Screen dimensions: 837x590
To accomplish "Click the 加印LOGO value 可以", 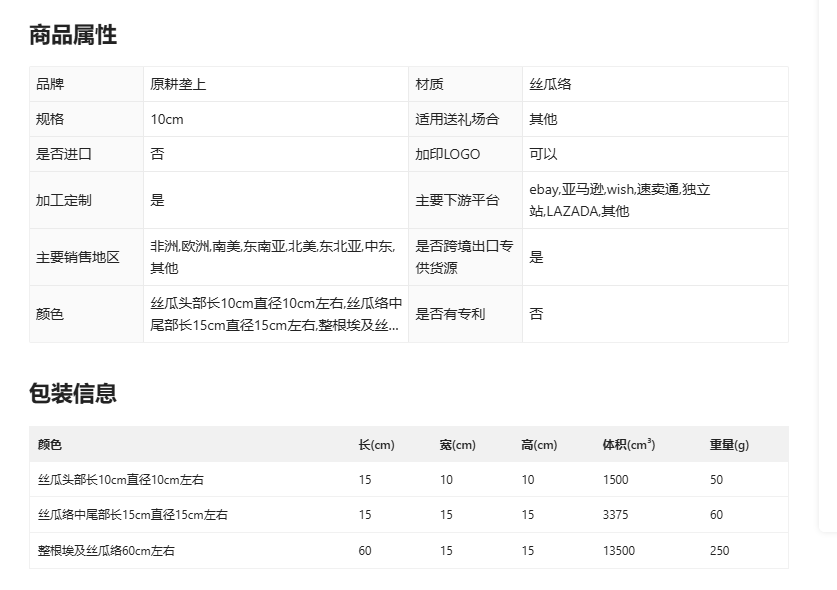I will 543,154.
